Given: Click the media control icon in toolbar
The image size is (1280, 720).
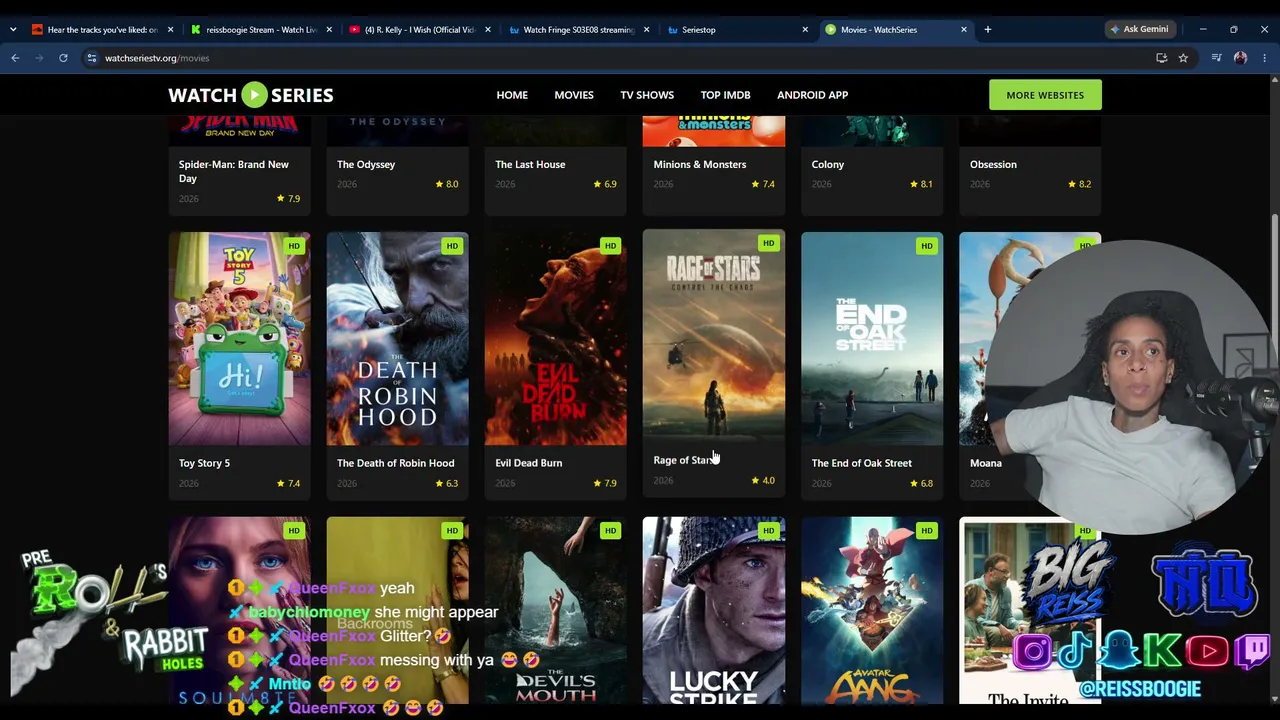Looking at the screenshot, I should (1216, 58).
